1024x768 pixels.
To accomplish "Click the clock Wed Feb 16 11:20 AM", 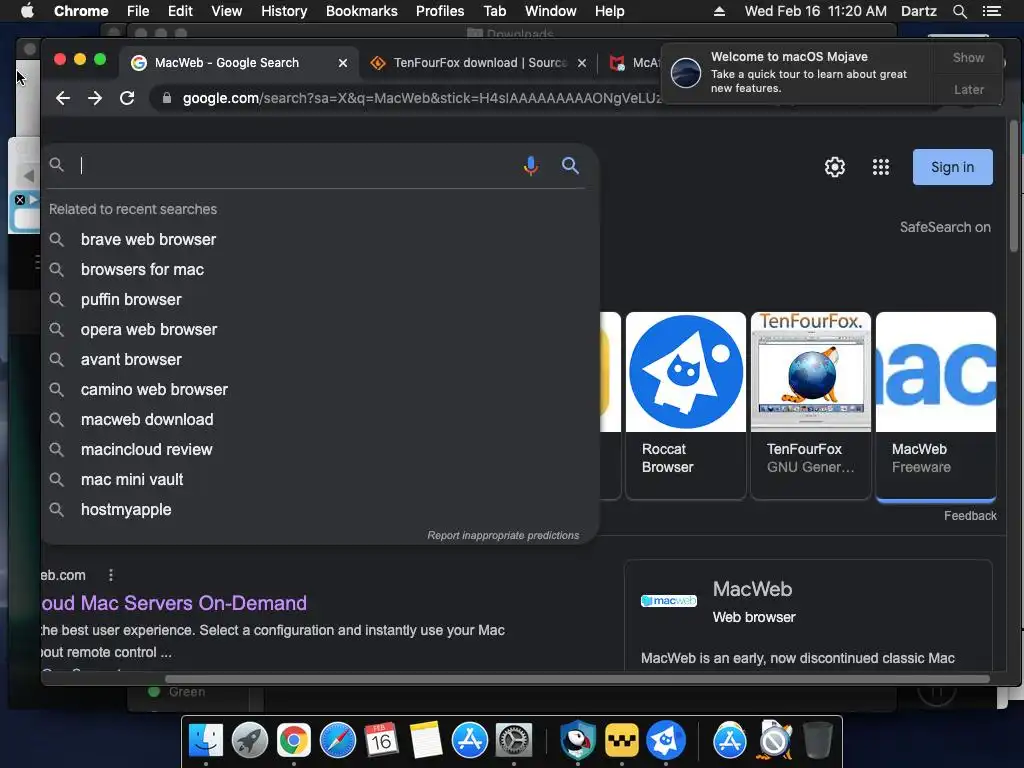I will (815, 11).
